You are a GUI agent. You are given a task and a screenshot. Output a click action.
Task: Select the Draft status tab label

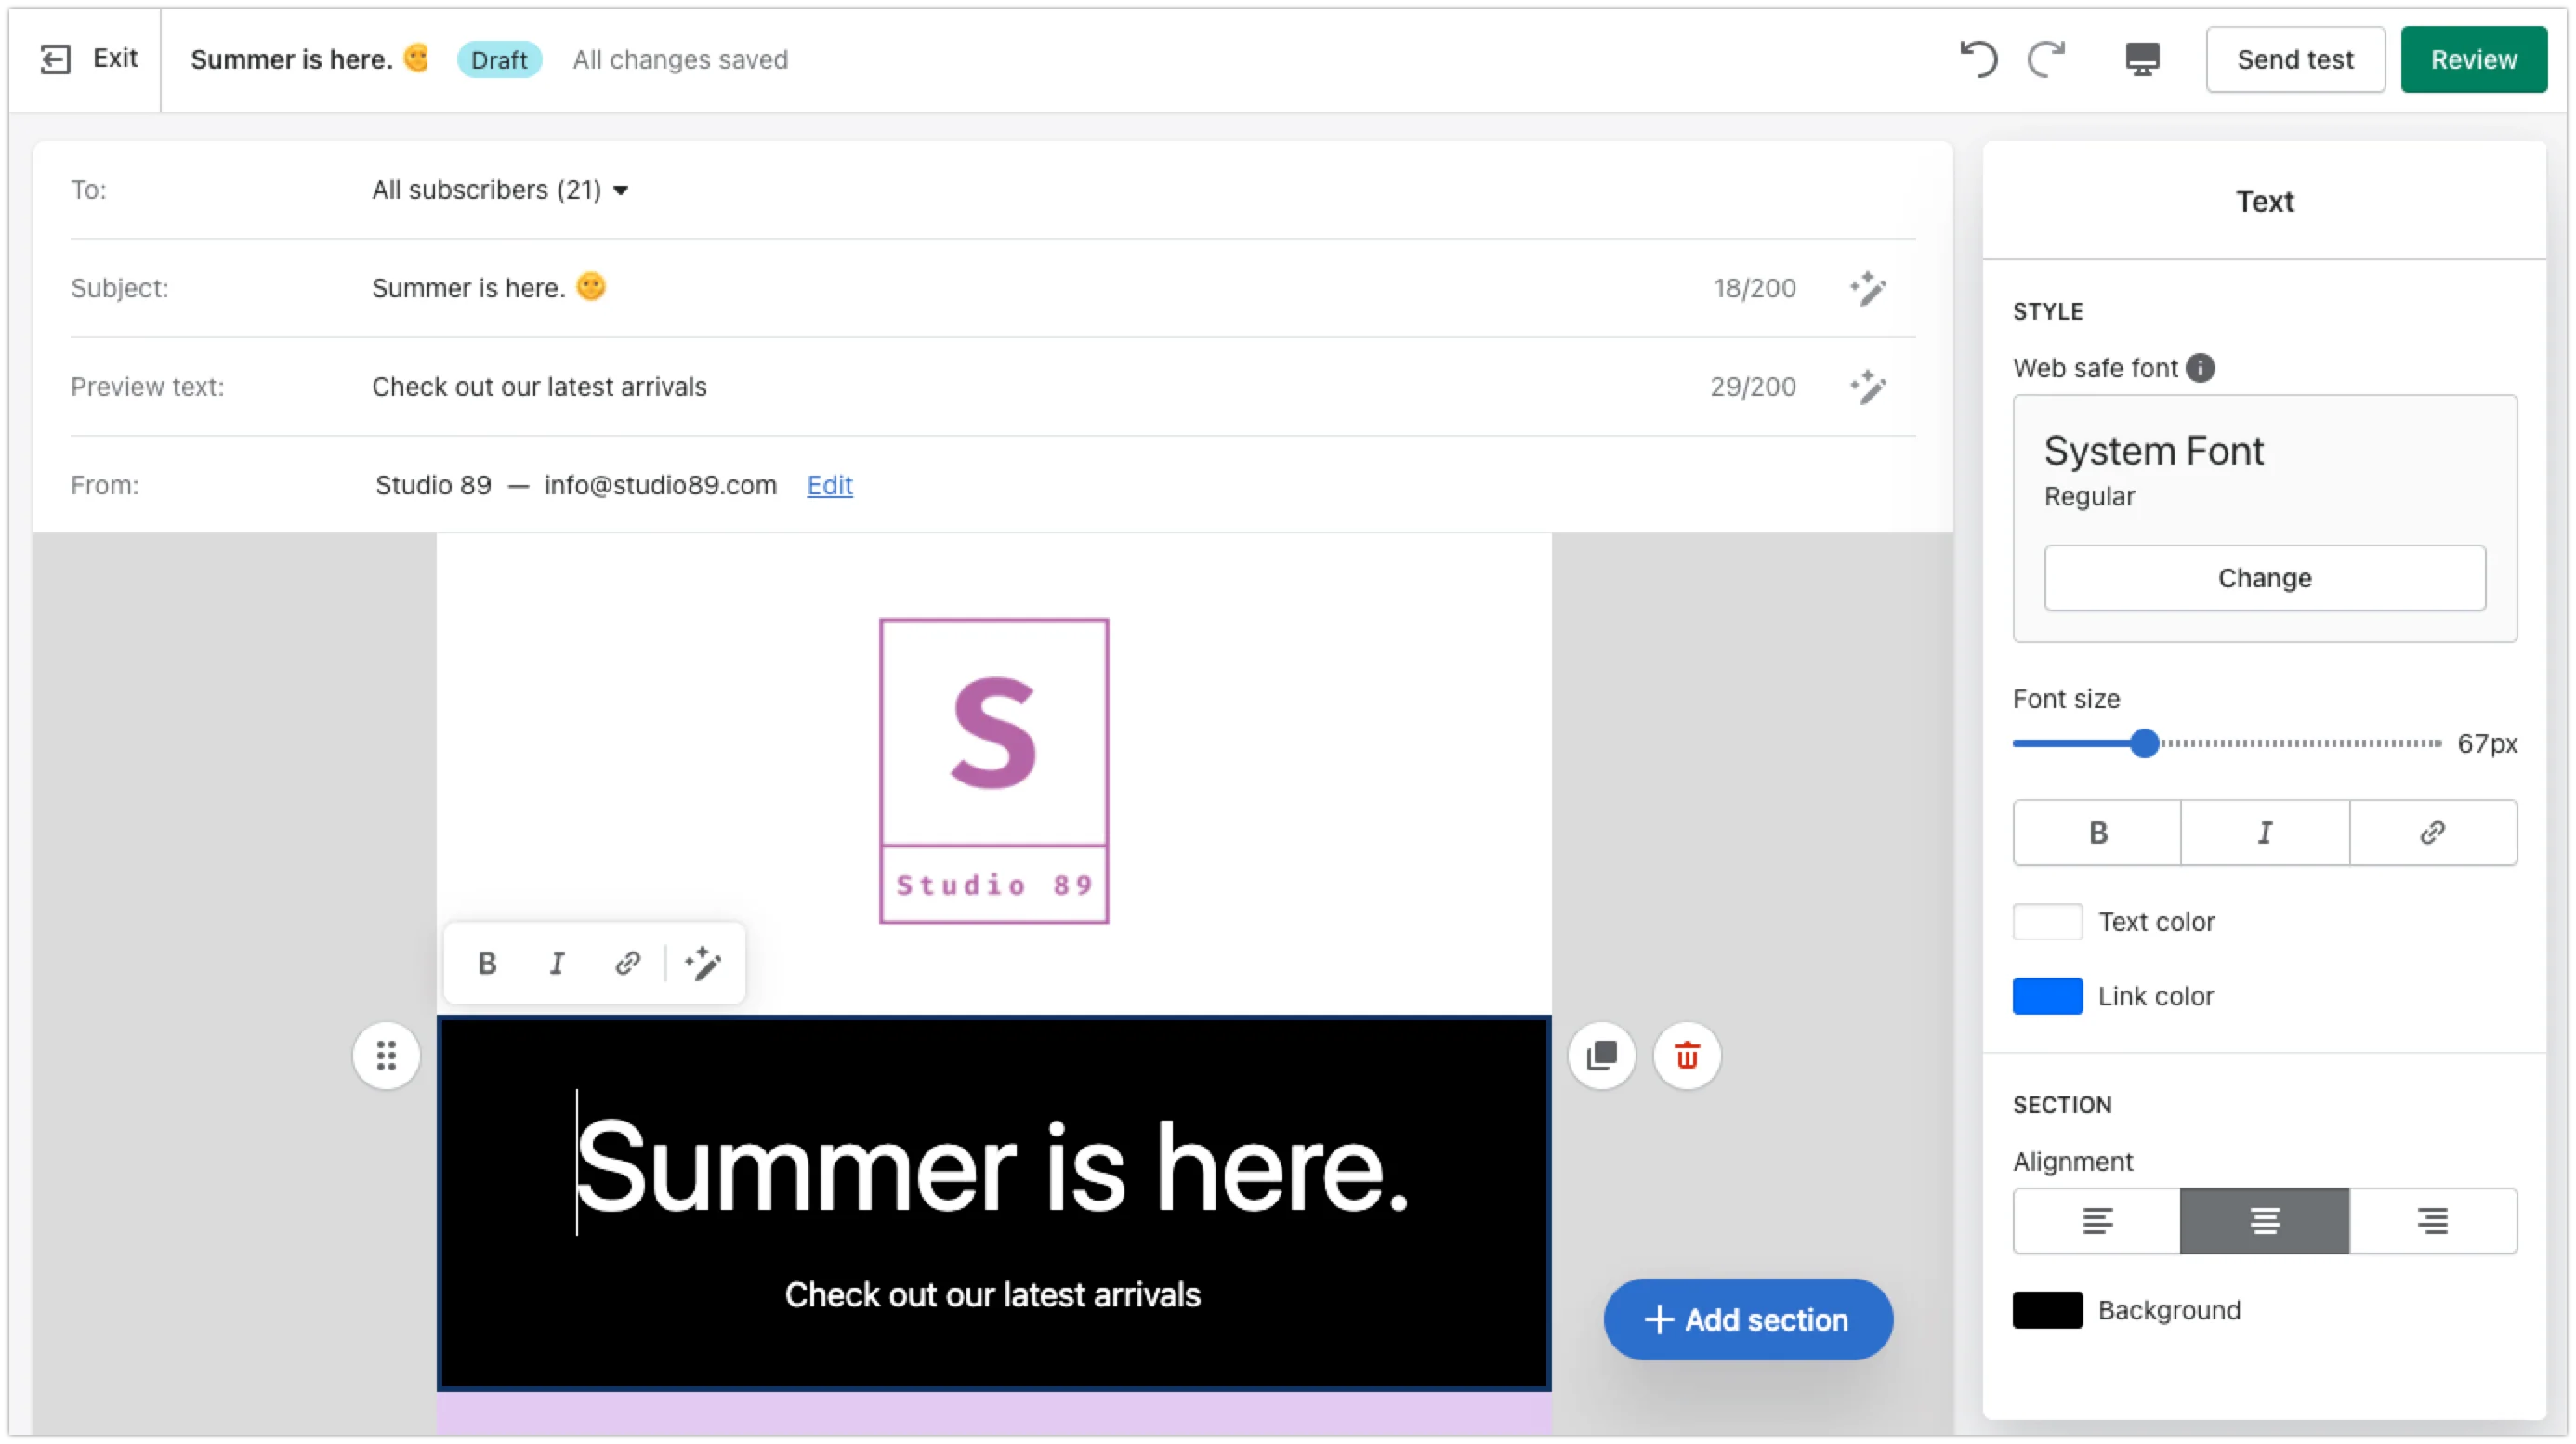[x=497, y=59]
